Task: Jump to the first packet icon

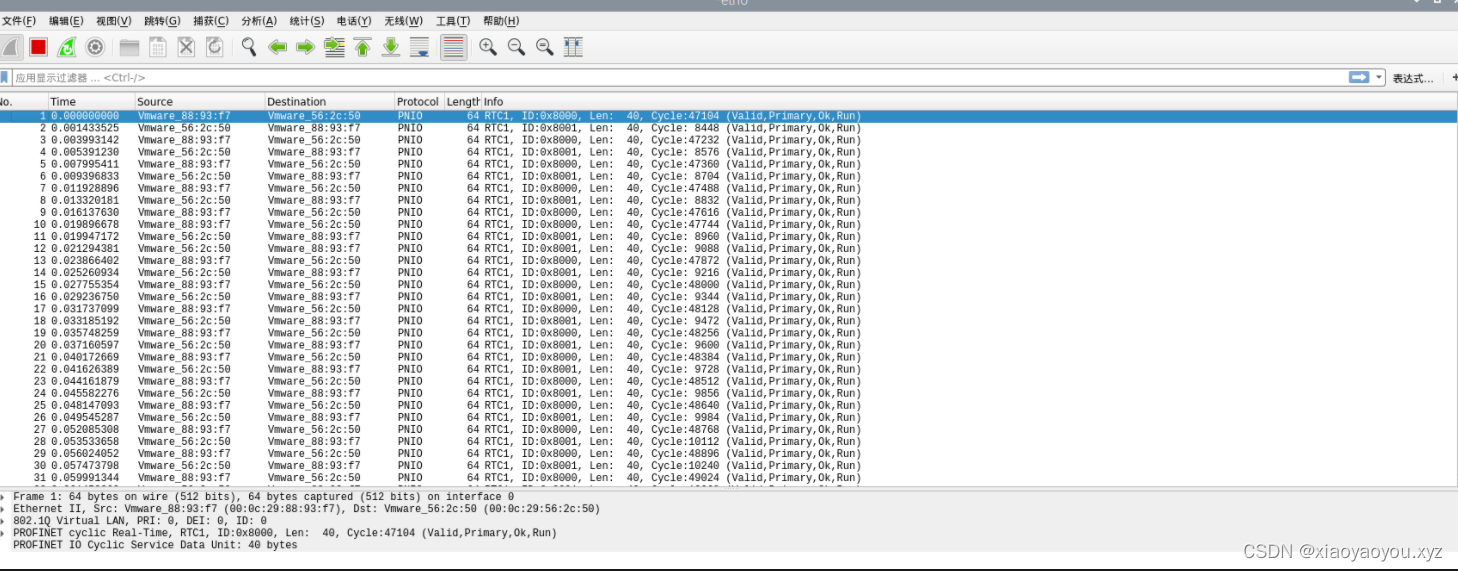Action: [363, 47]
